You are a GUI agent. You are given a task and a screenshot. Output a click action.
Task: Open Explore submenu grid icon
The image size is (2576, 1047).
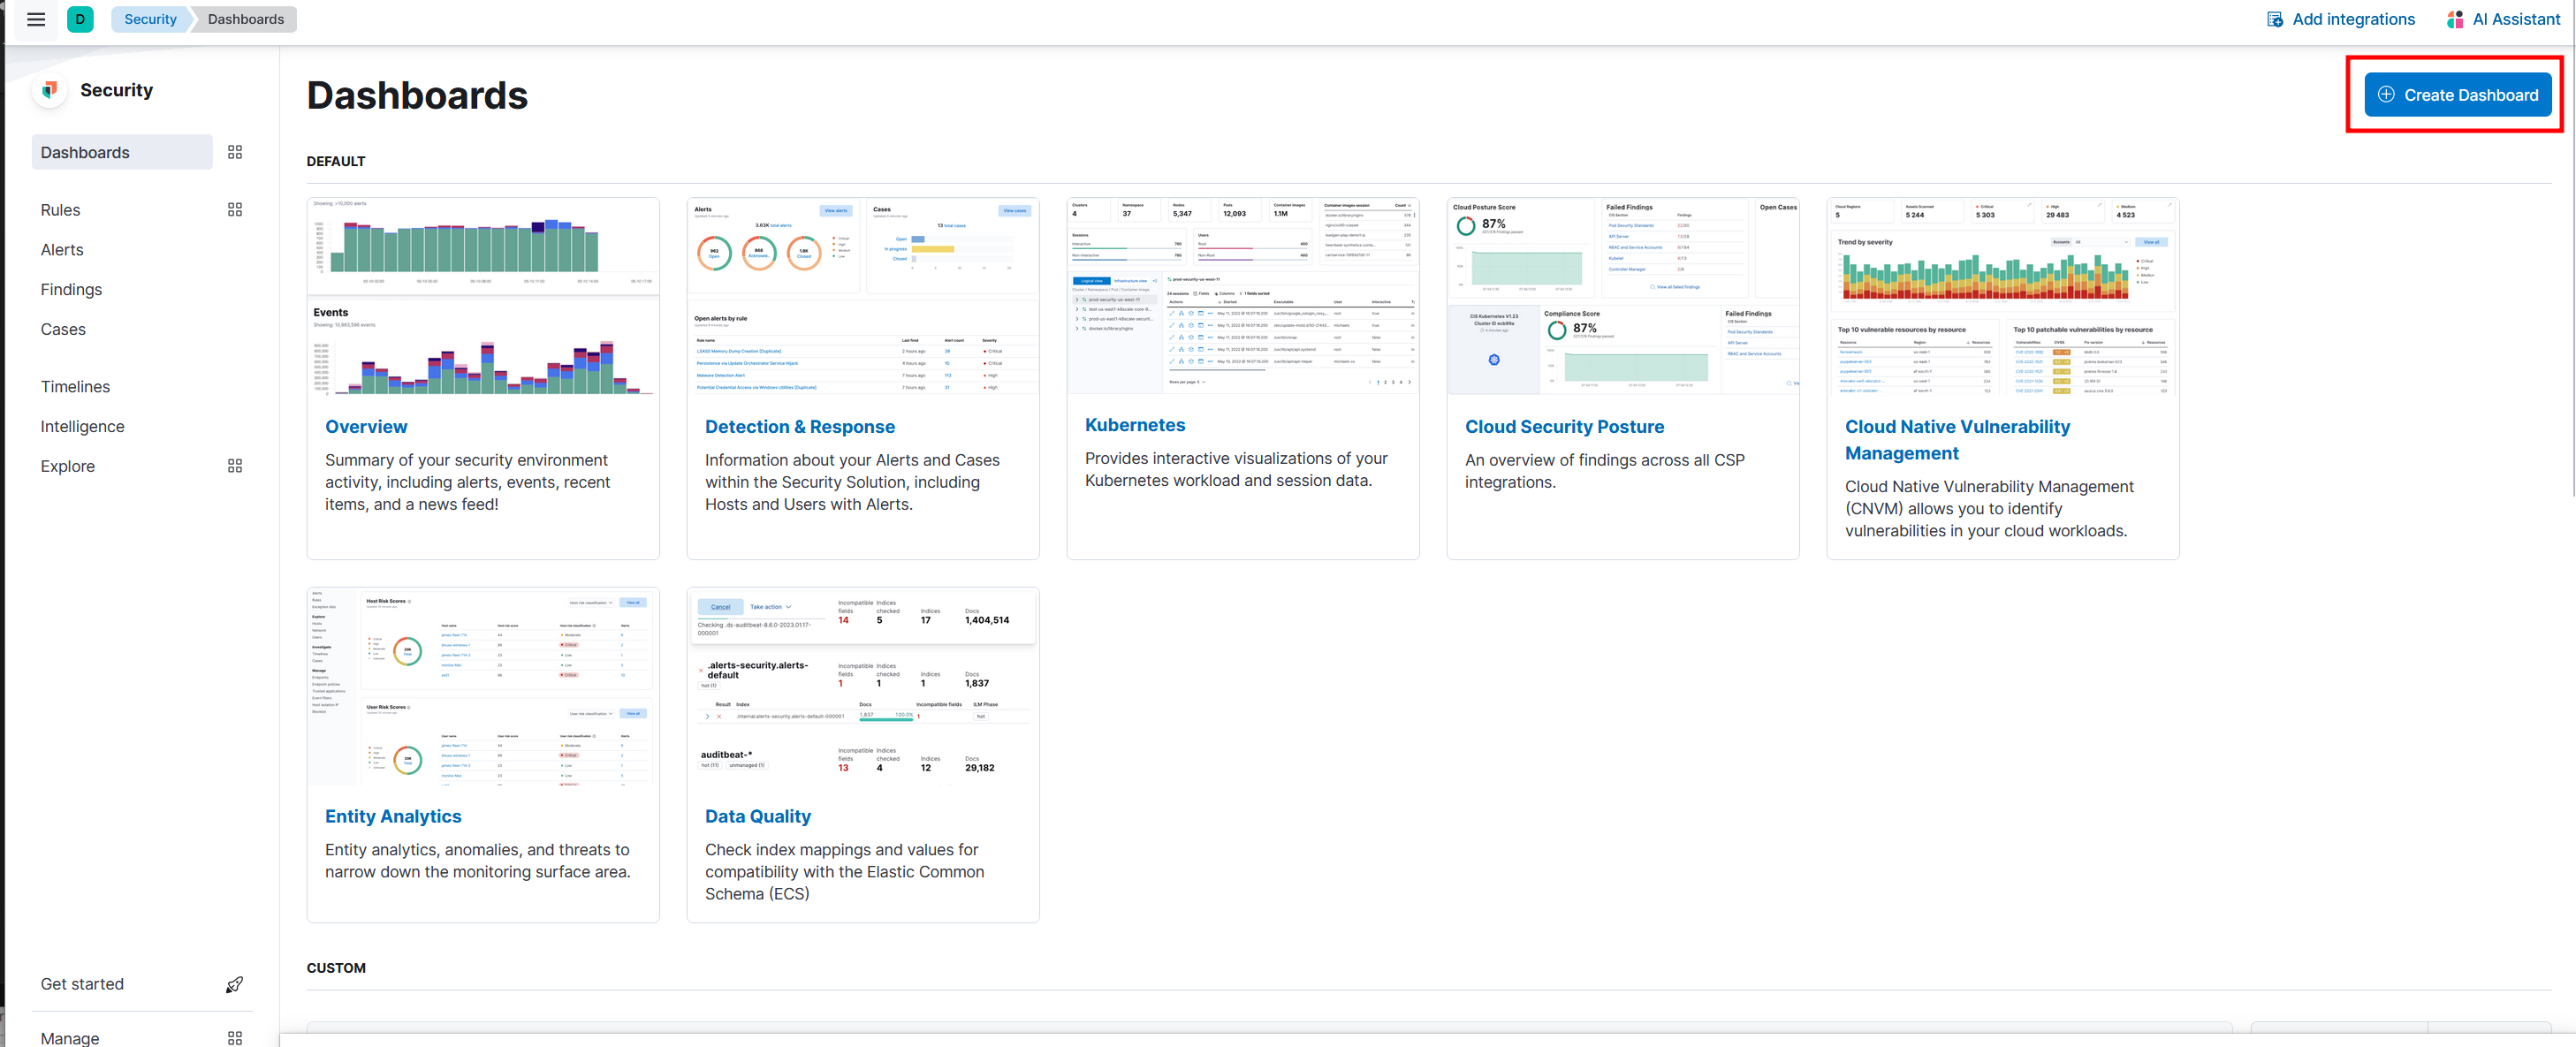tap(235, 466)
